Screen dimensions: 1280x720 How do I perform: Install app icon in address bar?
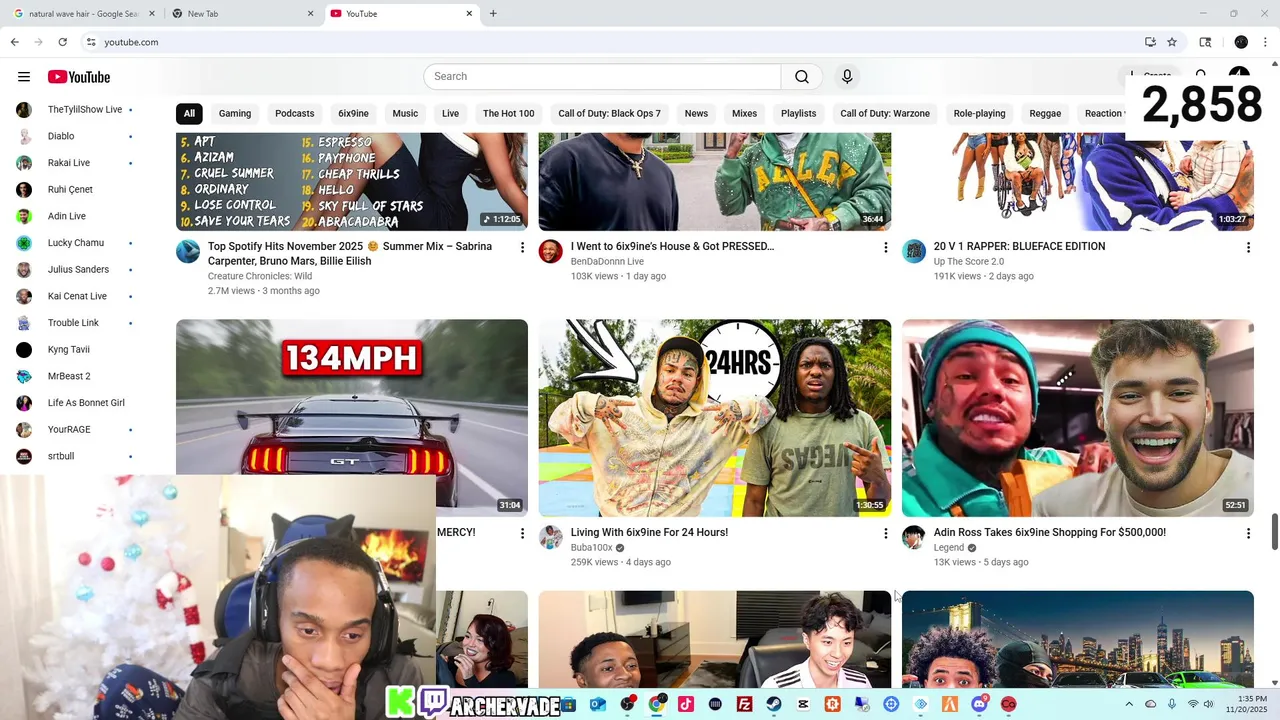pyautogui.click(x=1150, y=42)
